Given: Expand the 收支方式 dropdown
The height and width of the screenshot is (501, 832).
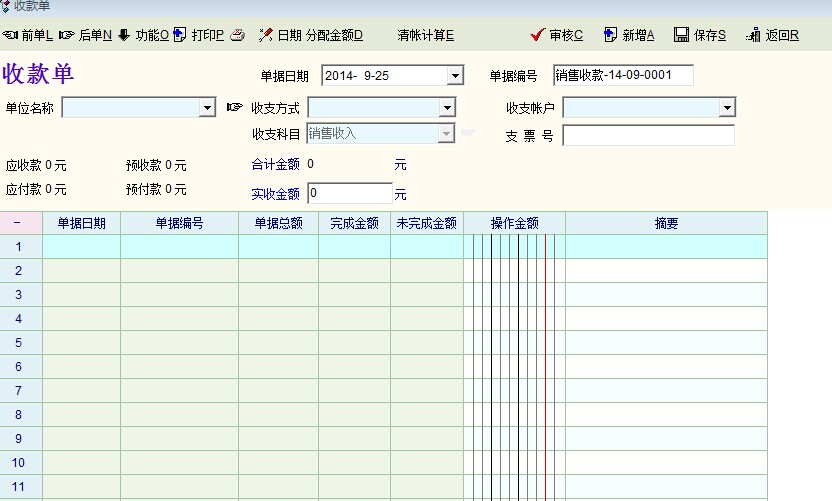Looking at the screenshot, I should (447, 107).
